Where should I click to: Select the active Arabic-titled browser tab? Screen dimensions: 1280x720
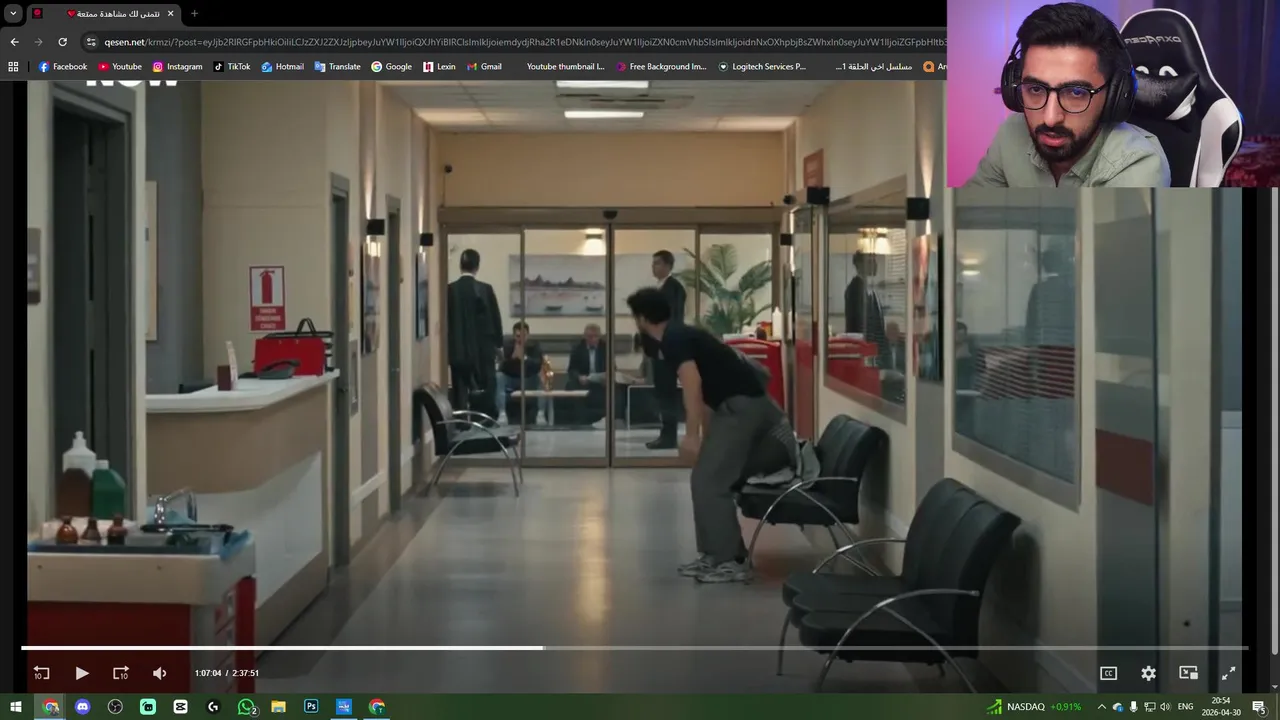(x=104, y=13)
